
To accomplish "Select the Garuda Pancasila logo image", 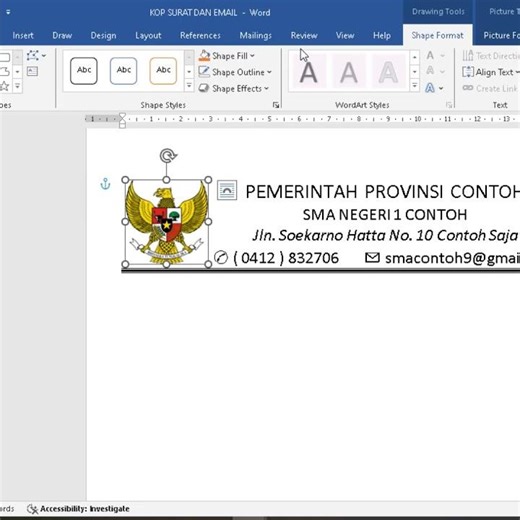I will click(167, 222).
